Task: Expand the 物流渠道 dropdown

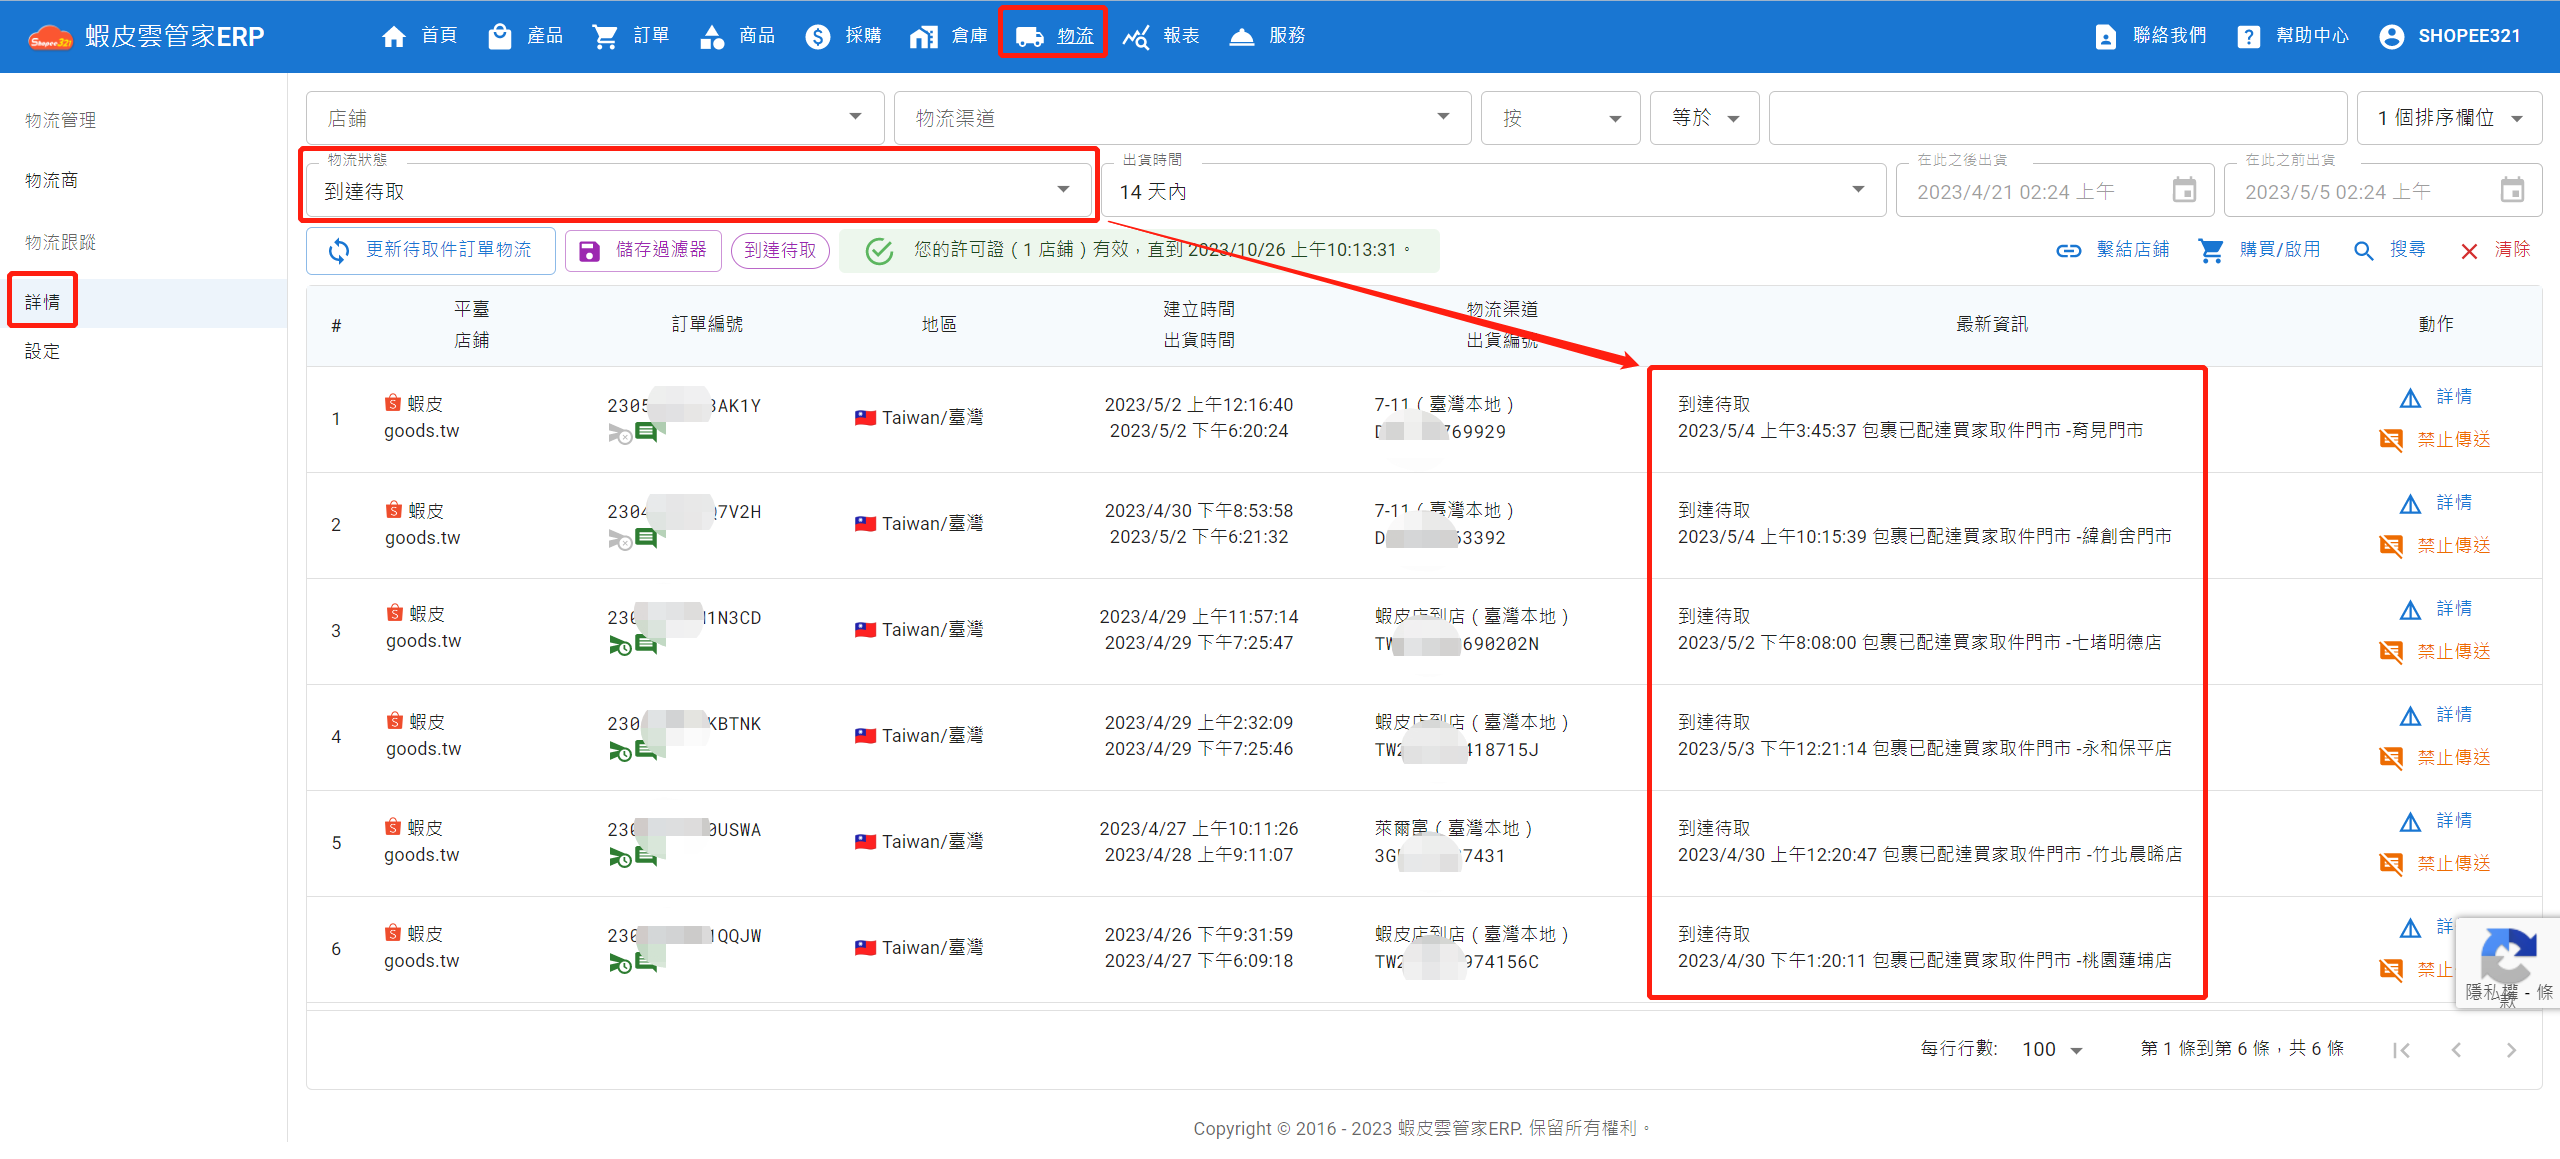Action: (x=1183, y=118)
